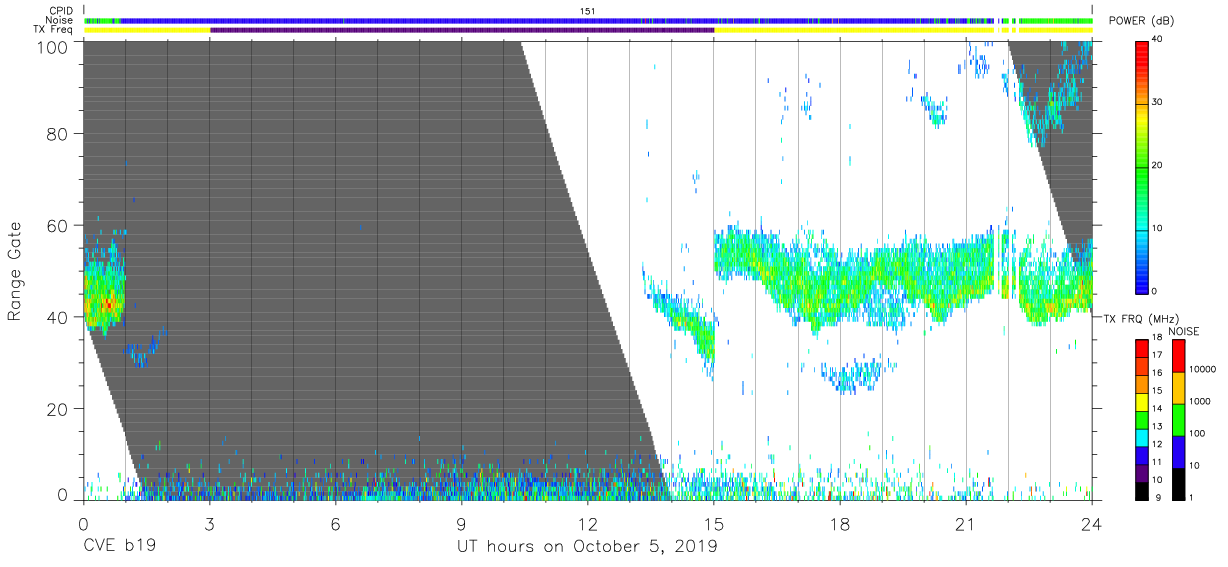
Task: Click the x-axis tick label '12'
Action: 587,524
